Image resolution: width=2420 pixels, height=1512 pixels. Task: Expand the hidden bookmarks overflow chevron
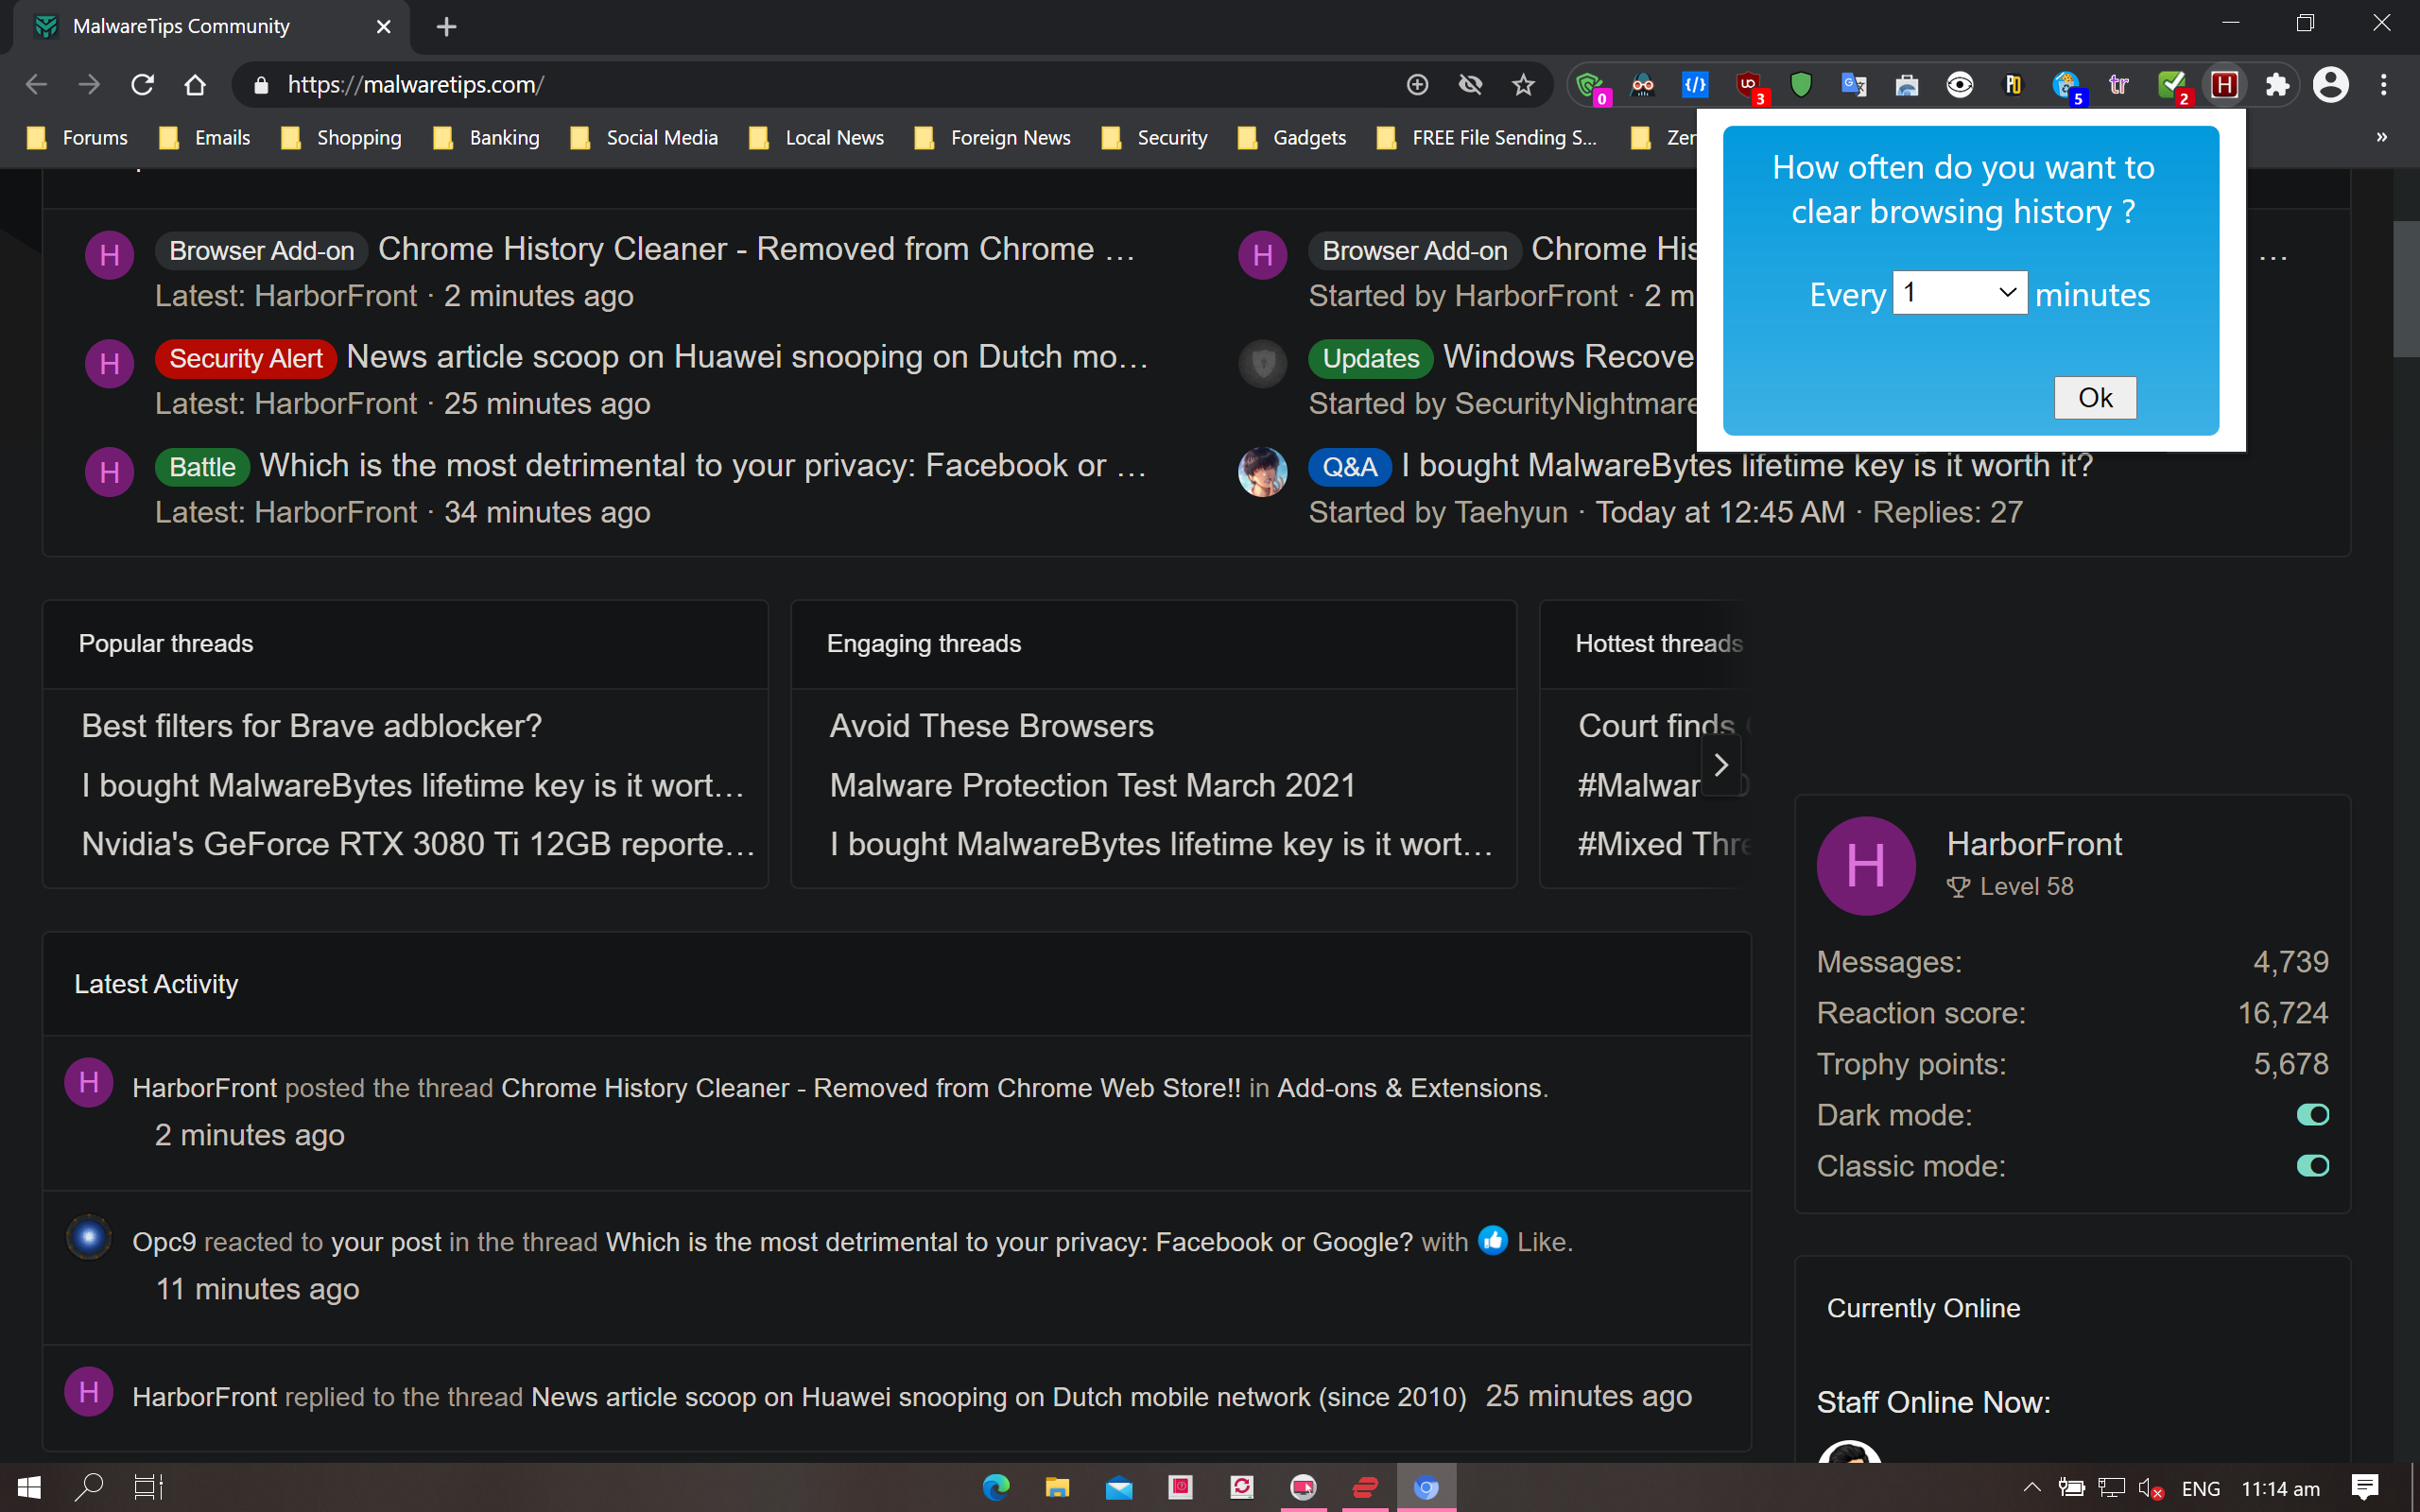click(2381, 137)
